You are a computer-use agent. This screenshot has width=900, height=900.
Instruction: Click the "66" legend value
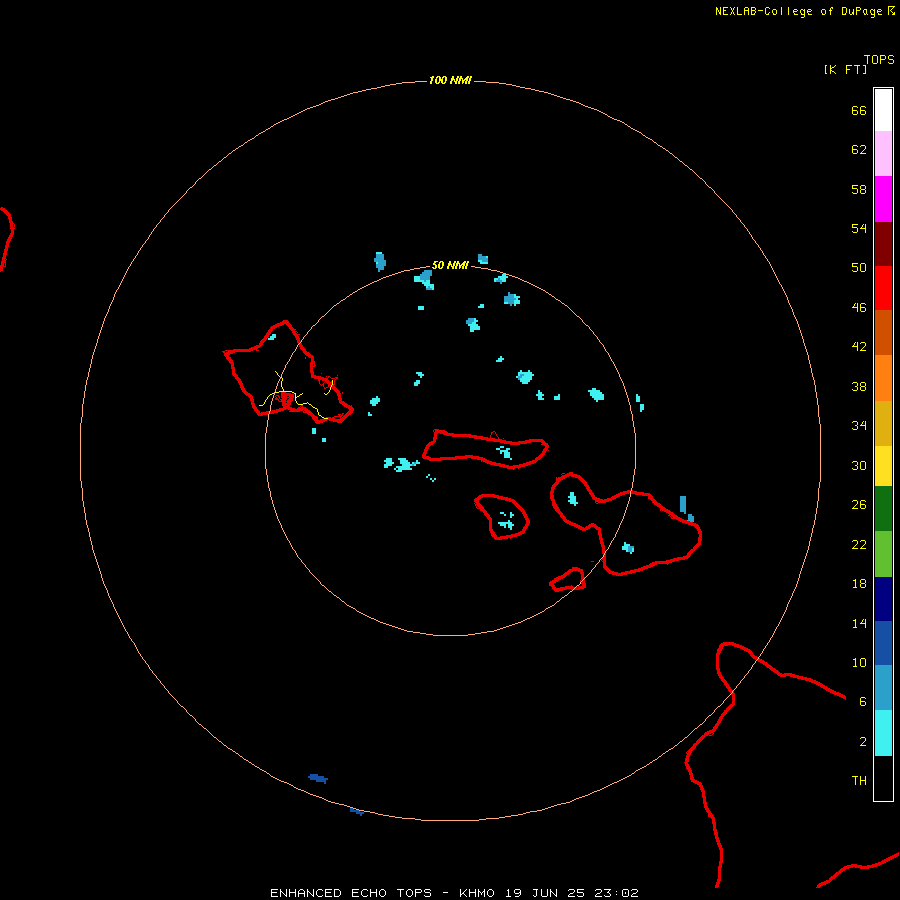(859, 111)
